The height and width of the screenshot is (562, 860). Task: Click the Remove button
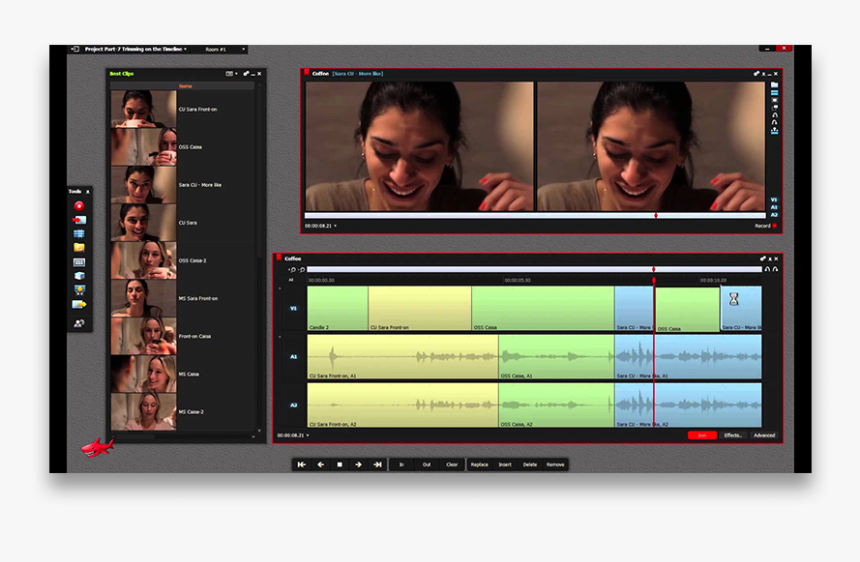555,464
